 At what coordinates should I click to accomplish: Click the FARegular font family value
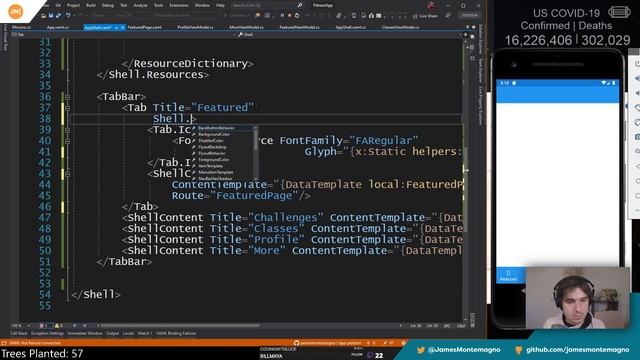[384, 141]
